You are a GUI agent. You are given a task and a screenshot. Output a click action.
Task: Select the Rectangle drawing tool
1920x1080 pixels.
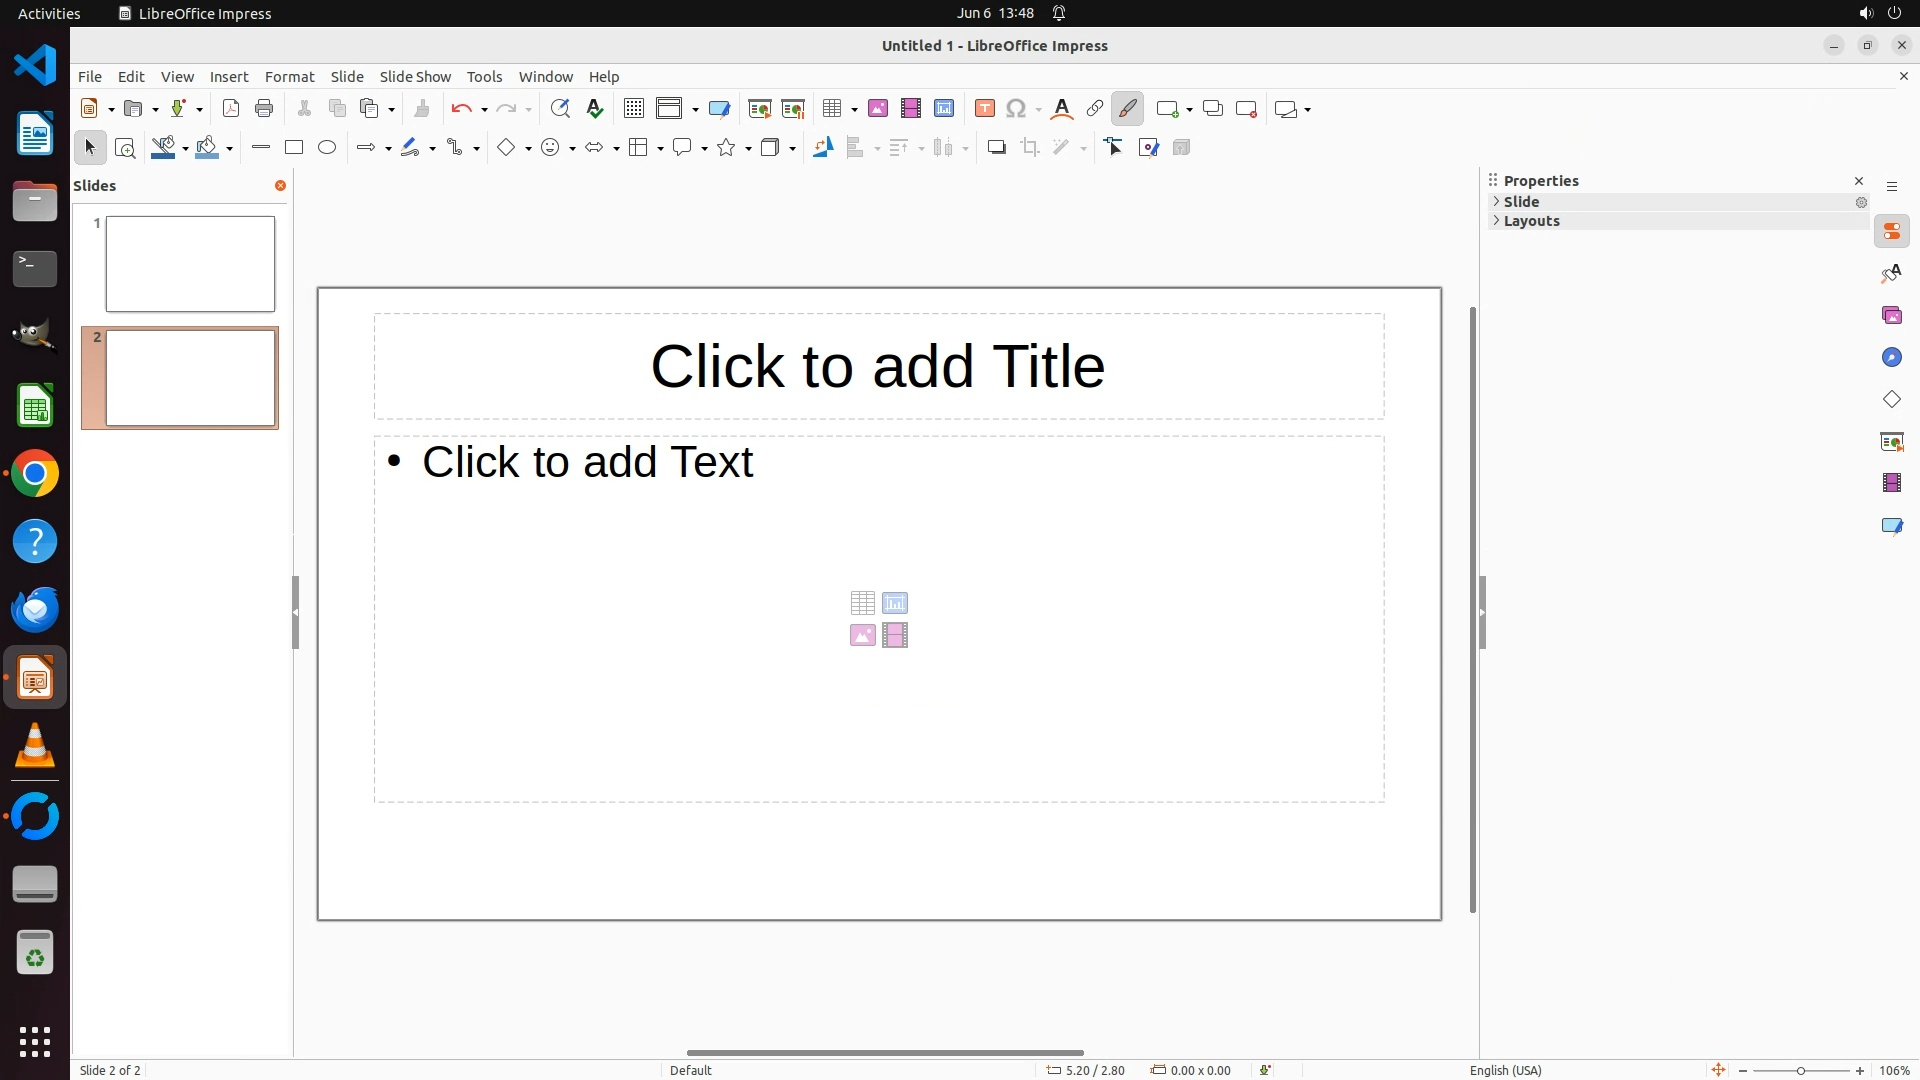point(294,148)
